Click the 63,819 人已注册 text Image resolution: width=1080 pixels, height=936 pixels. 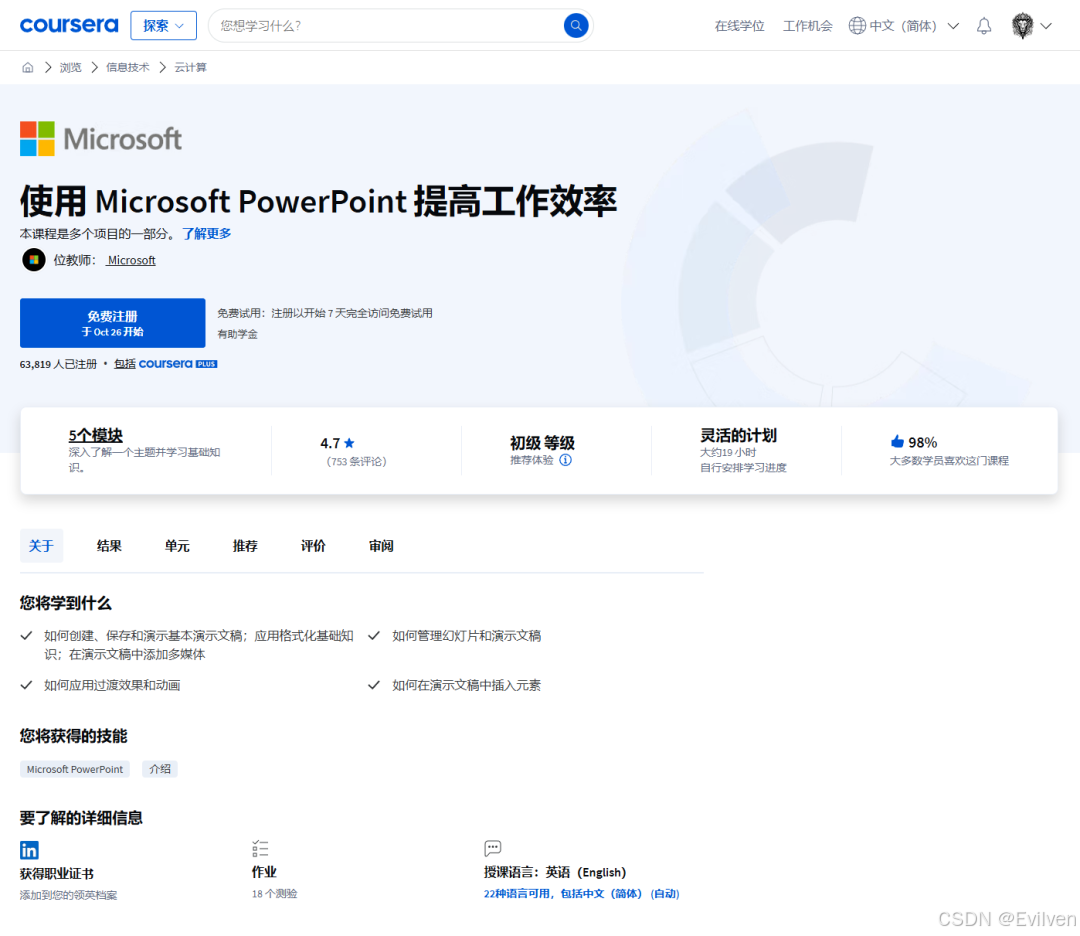[x=59, y=364]
